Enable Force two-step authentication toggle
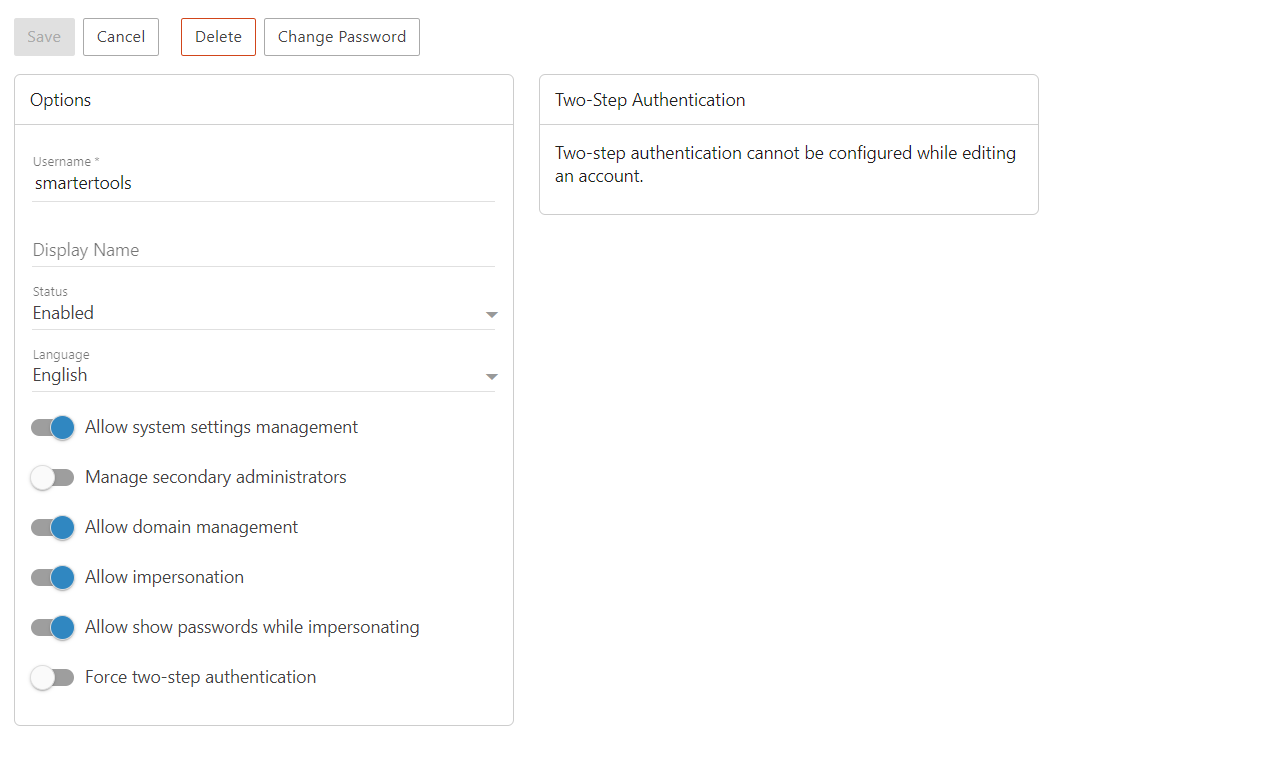 click(53, 678)
